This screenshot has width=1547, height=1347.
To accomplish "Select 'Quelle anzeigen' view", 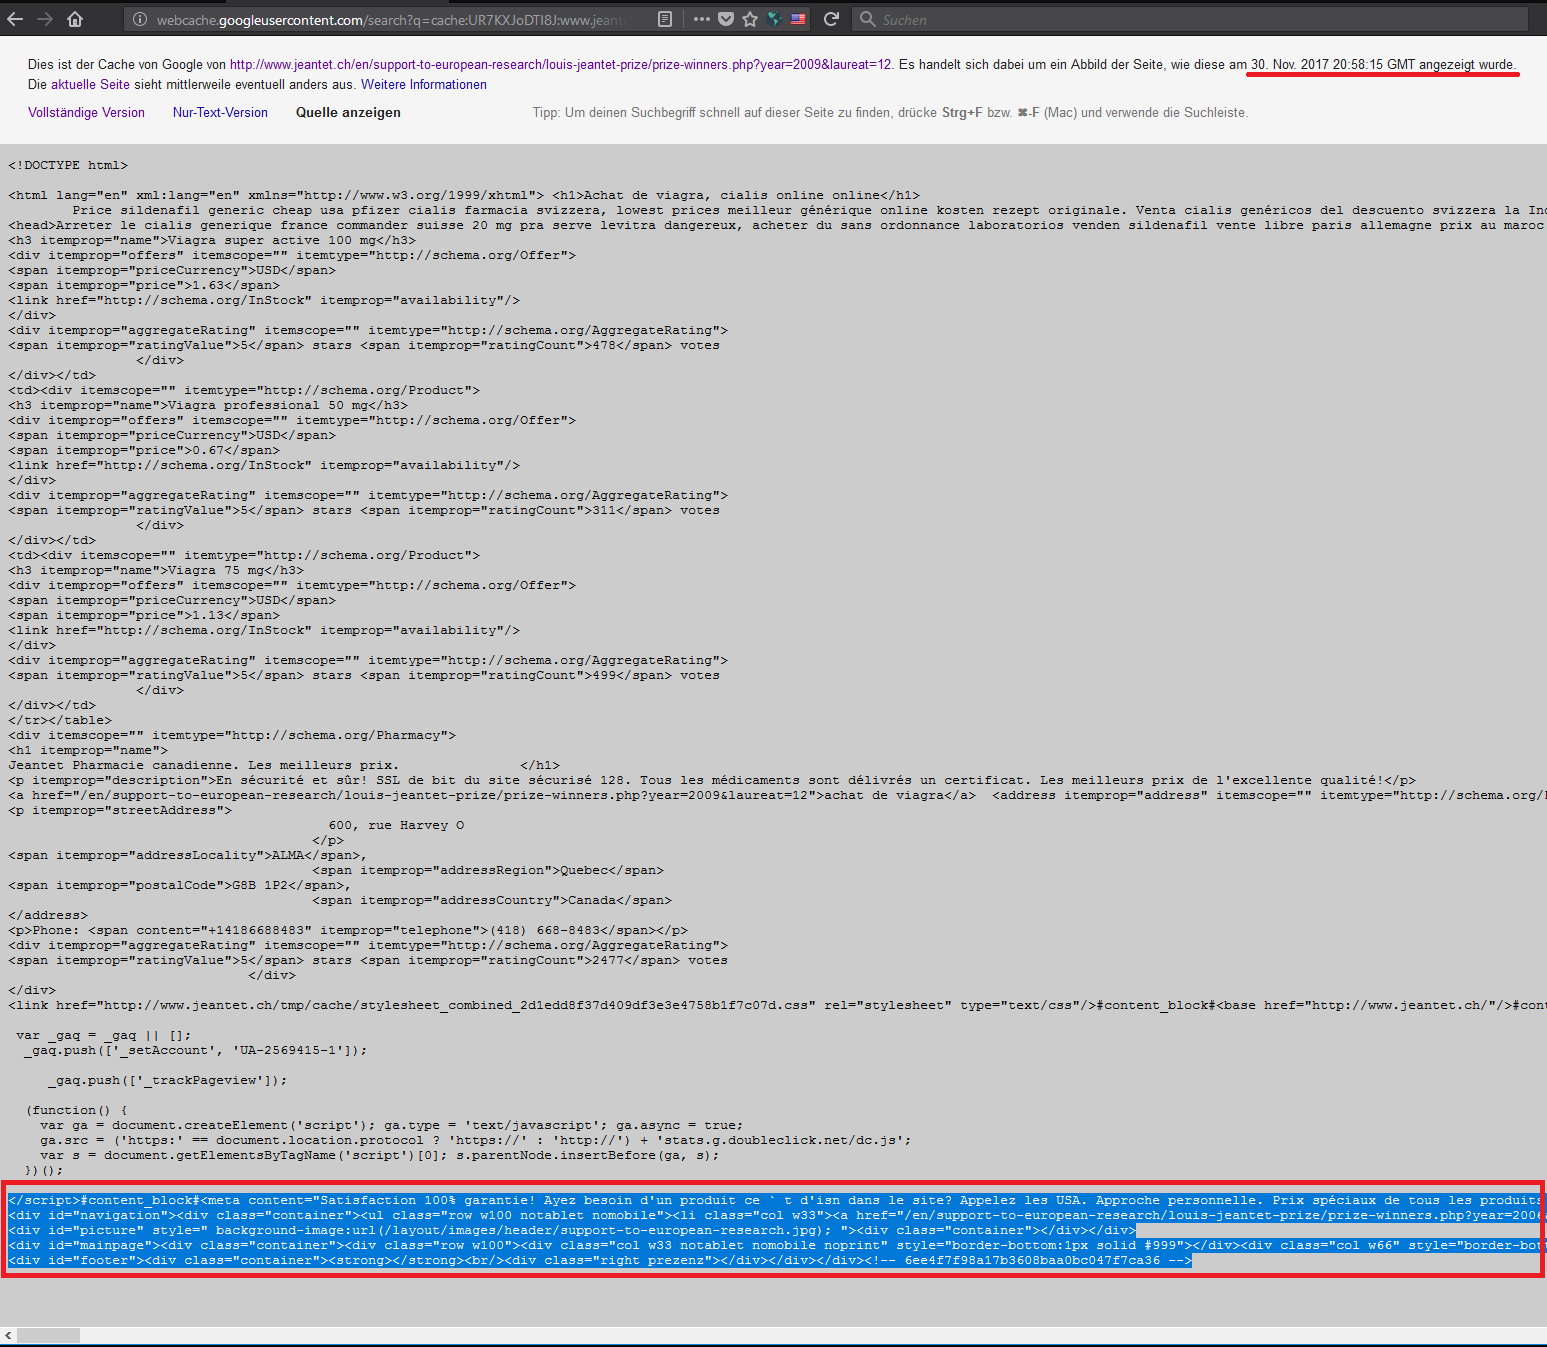I will [x=348, y=113].
